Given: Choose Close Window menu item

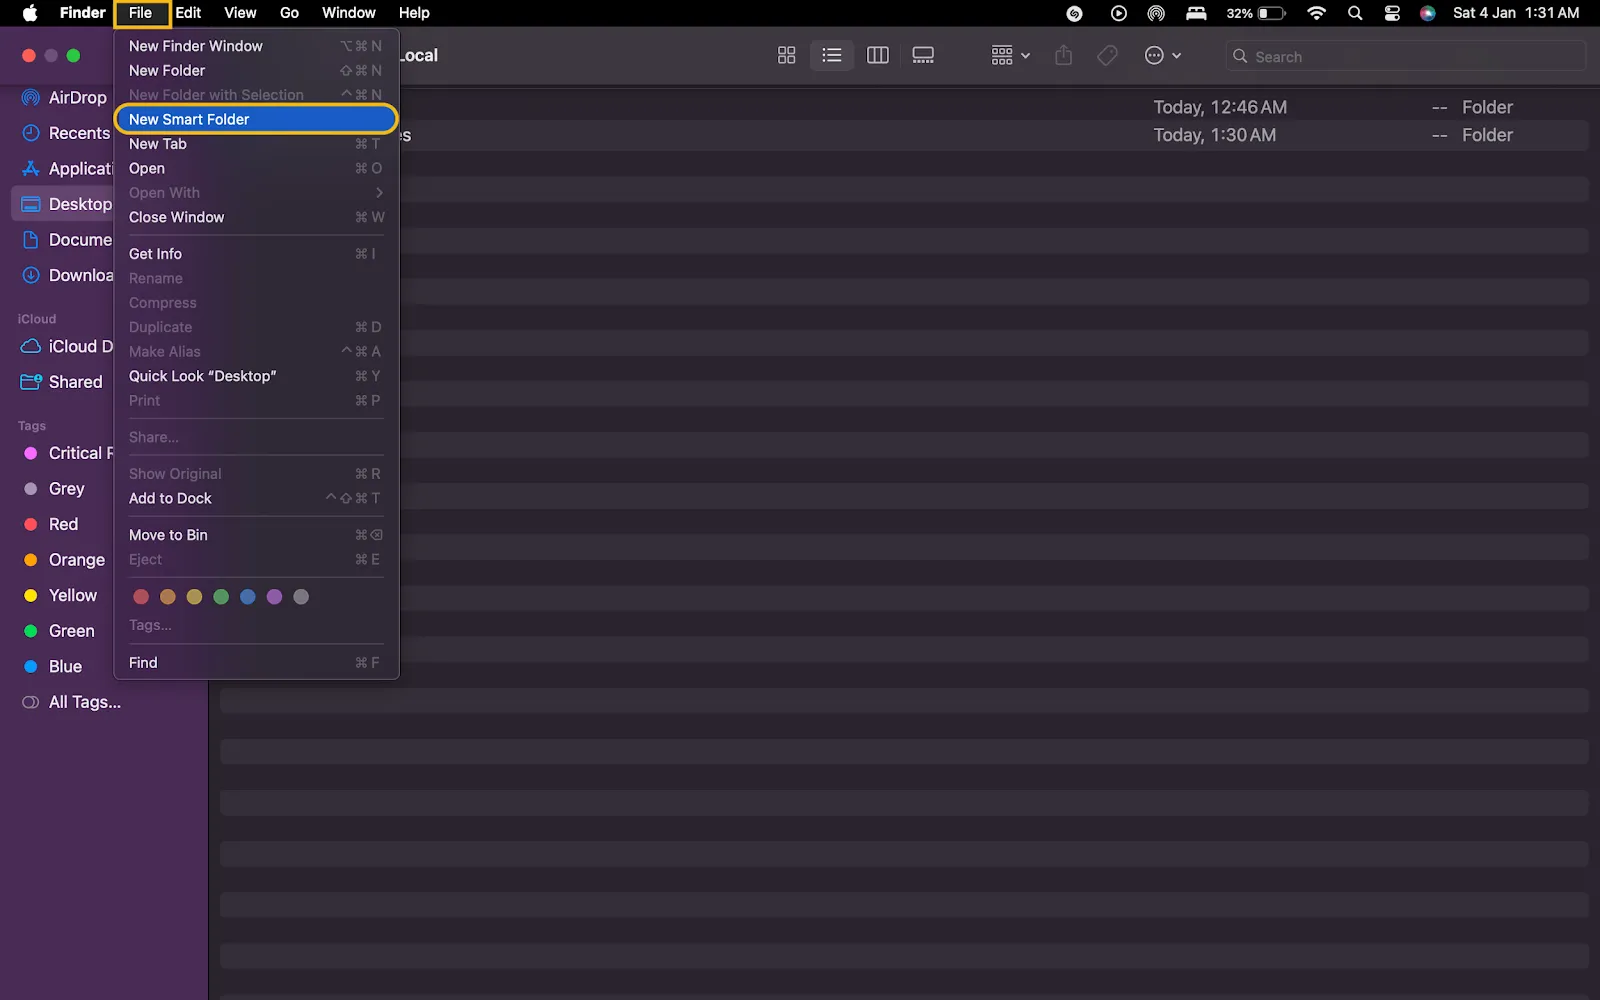Looking at the screenshot, I should [256, 217].
